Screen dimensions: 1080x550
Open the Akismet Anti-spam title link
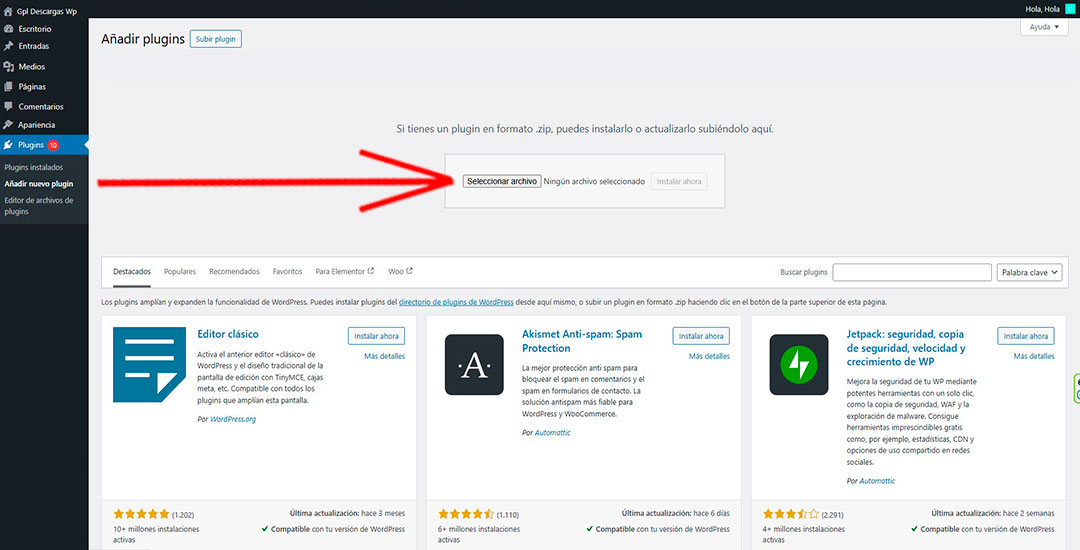[582, 341]
